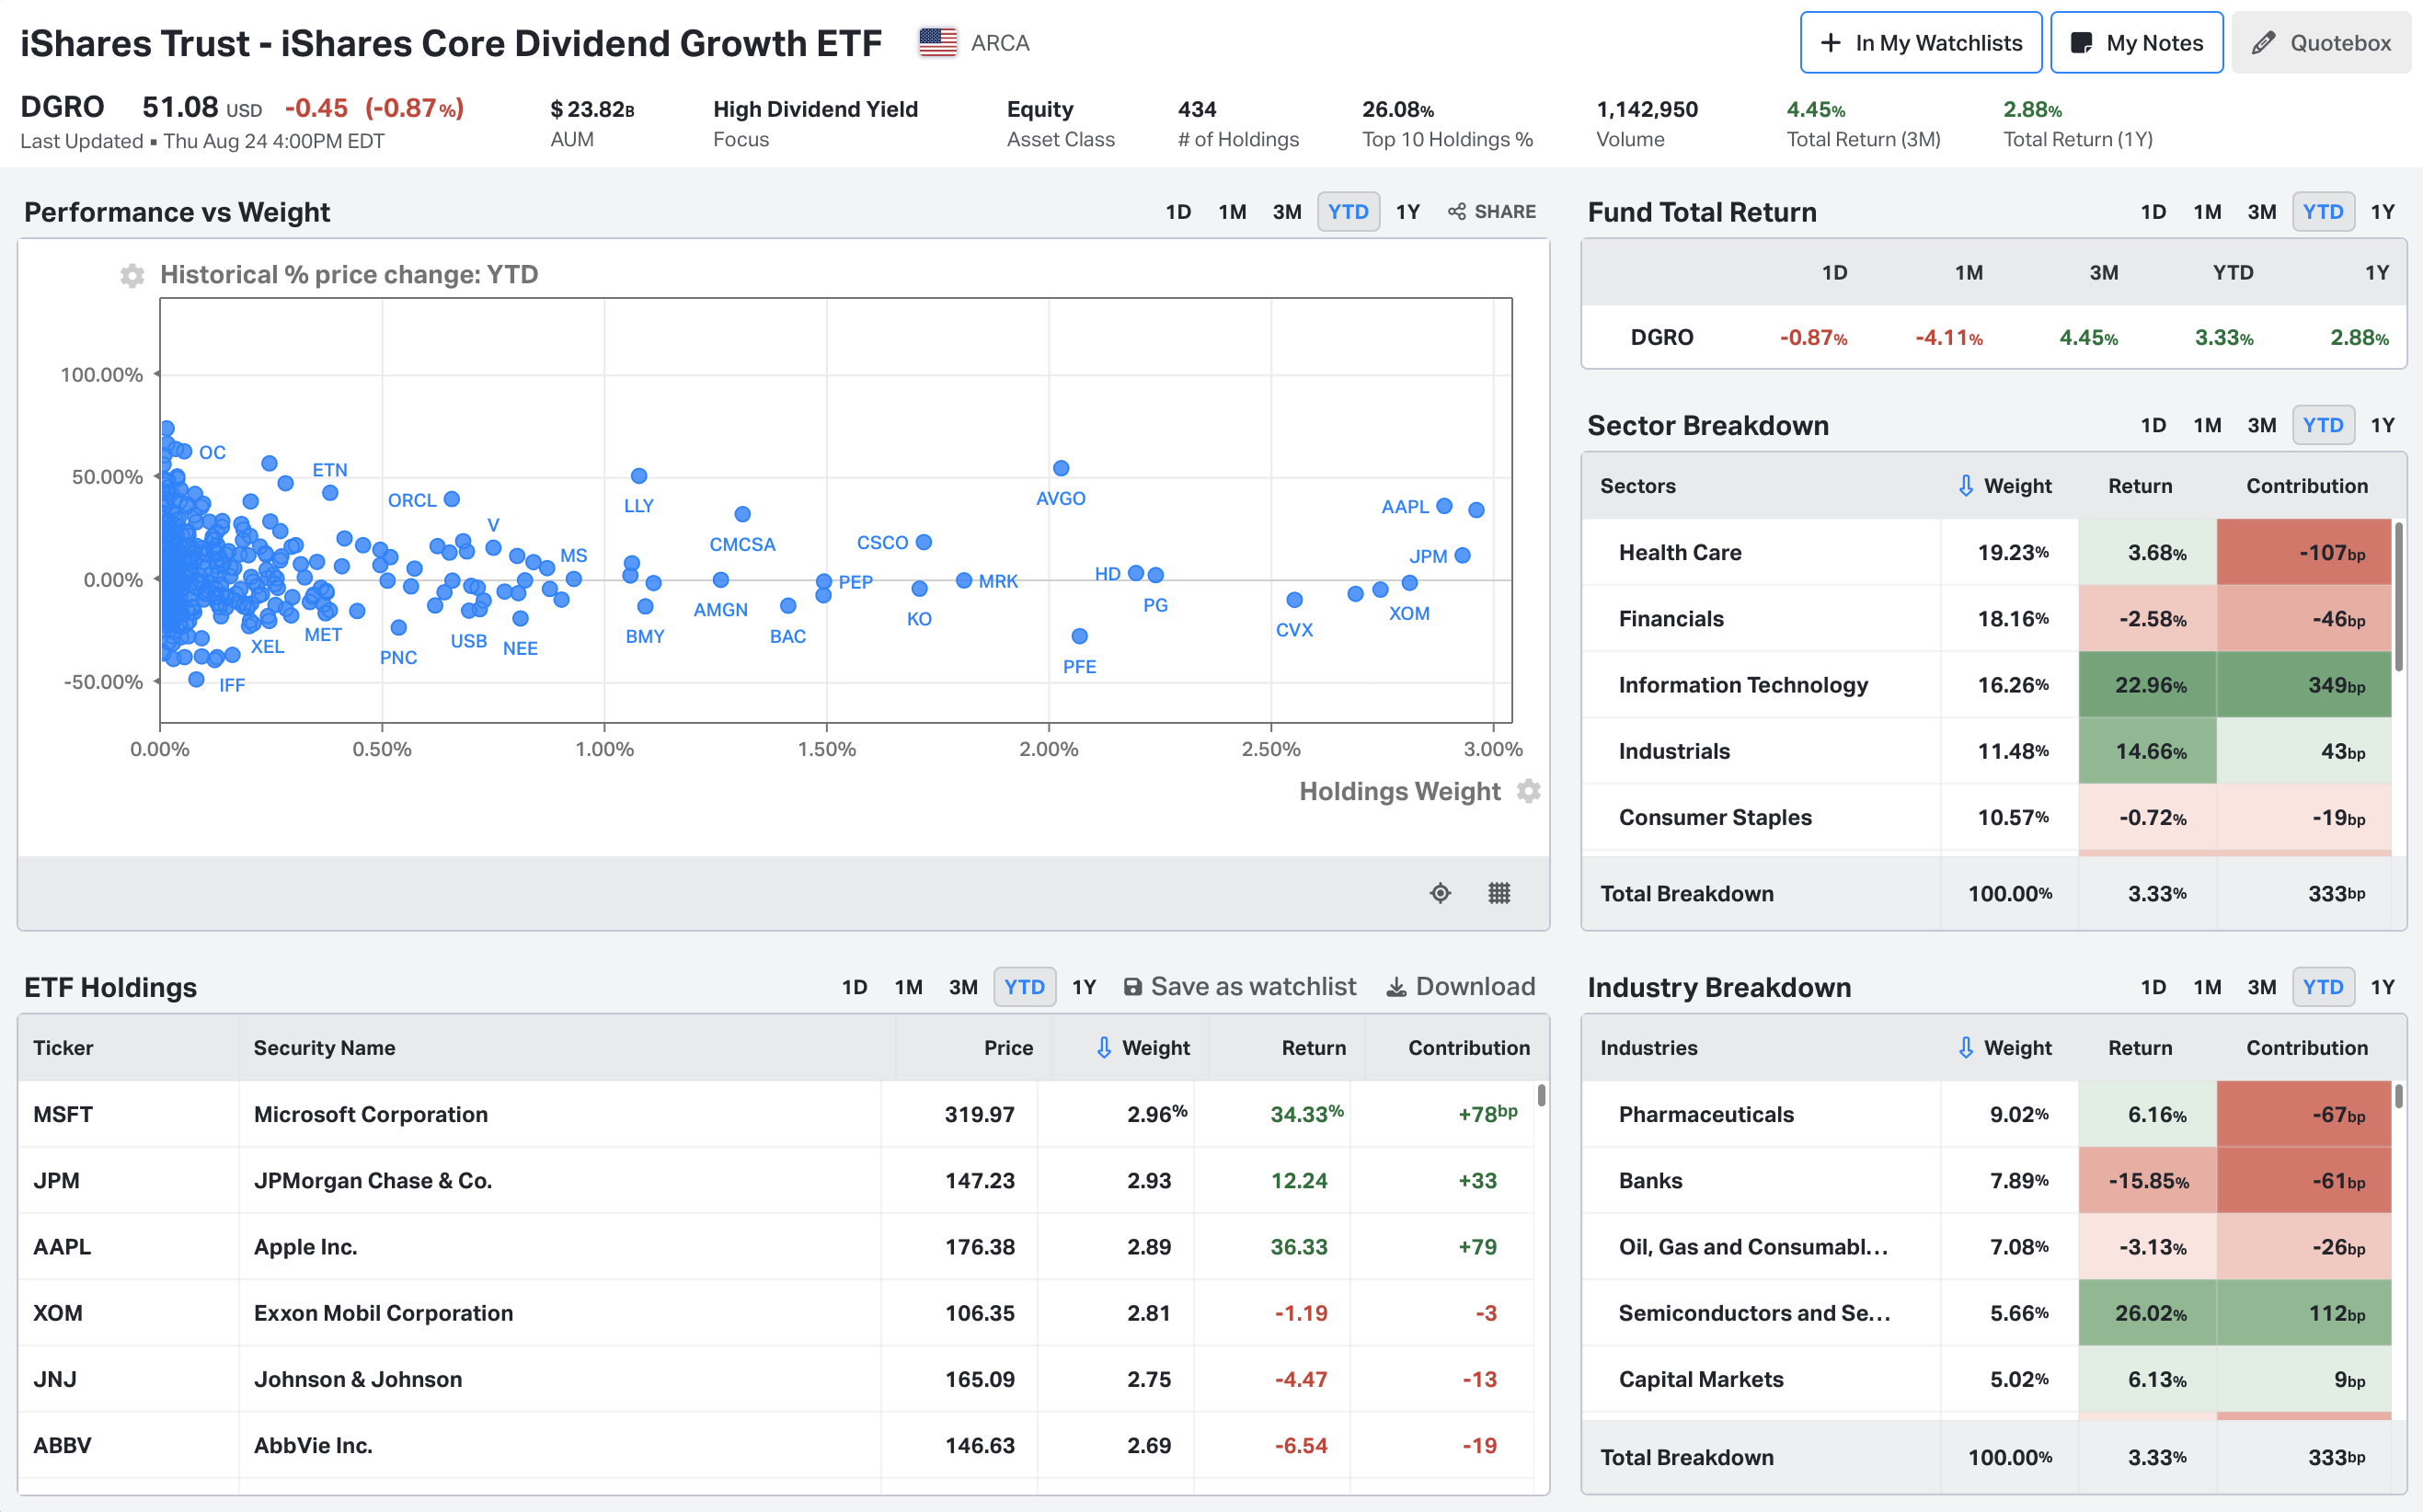The width and height of the screenshot is (2423, 1512).
Task: Set Sector Breakdown period to 1M
Action: coord(2207,425)
